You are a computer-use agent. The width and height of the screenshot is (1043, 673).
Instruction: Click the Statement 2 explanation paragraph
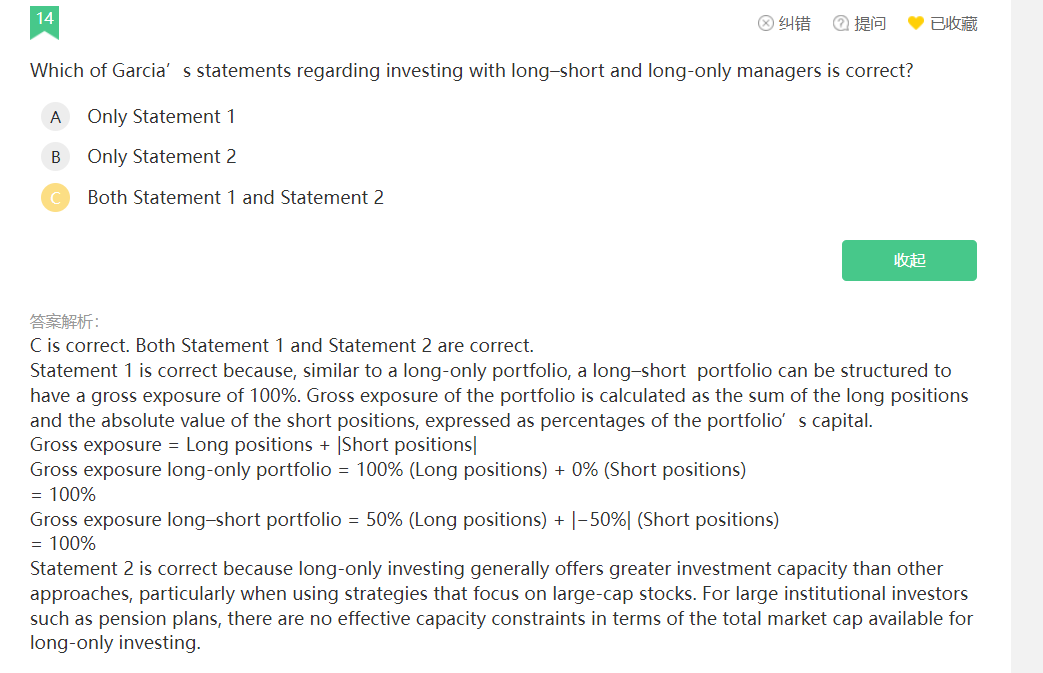tap(502, 606)
